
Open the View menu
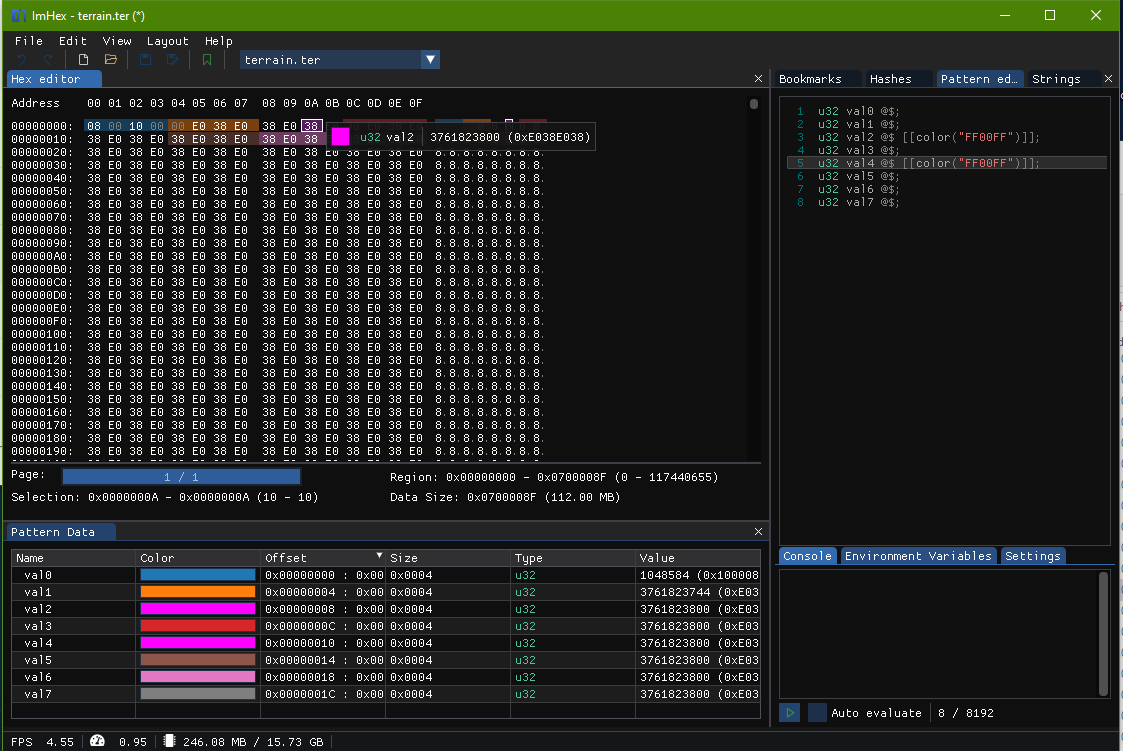click(x=117, y=41)
